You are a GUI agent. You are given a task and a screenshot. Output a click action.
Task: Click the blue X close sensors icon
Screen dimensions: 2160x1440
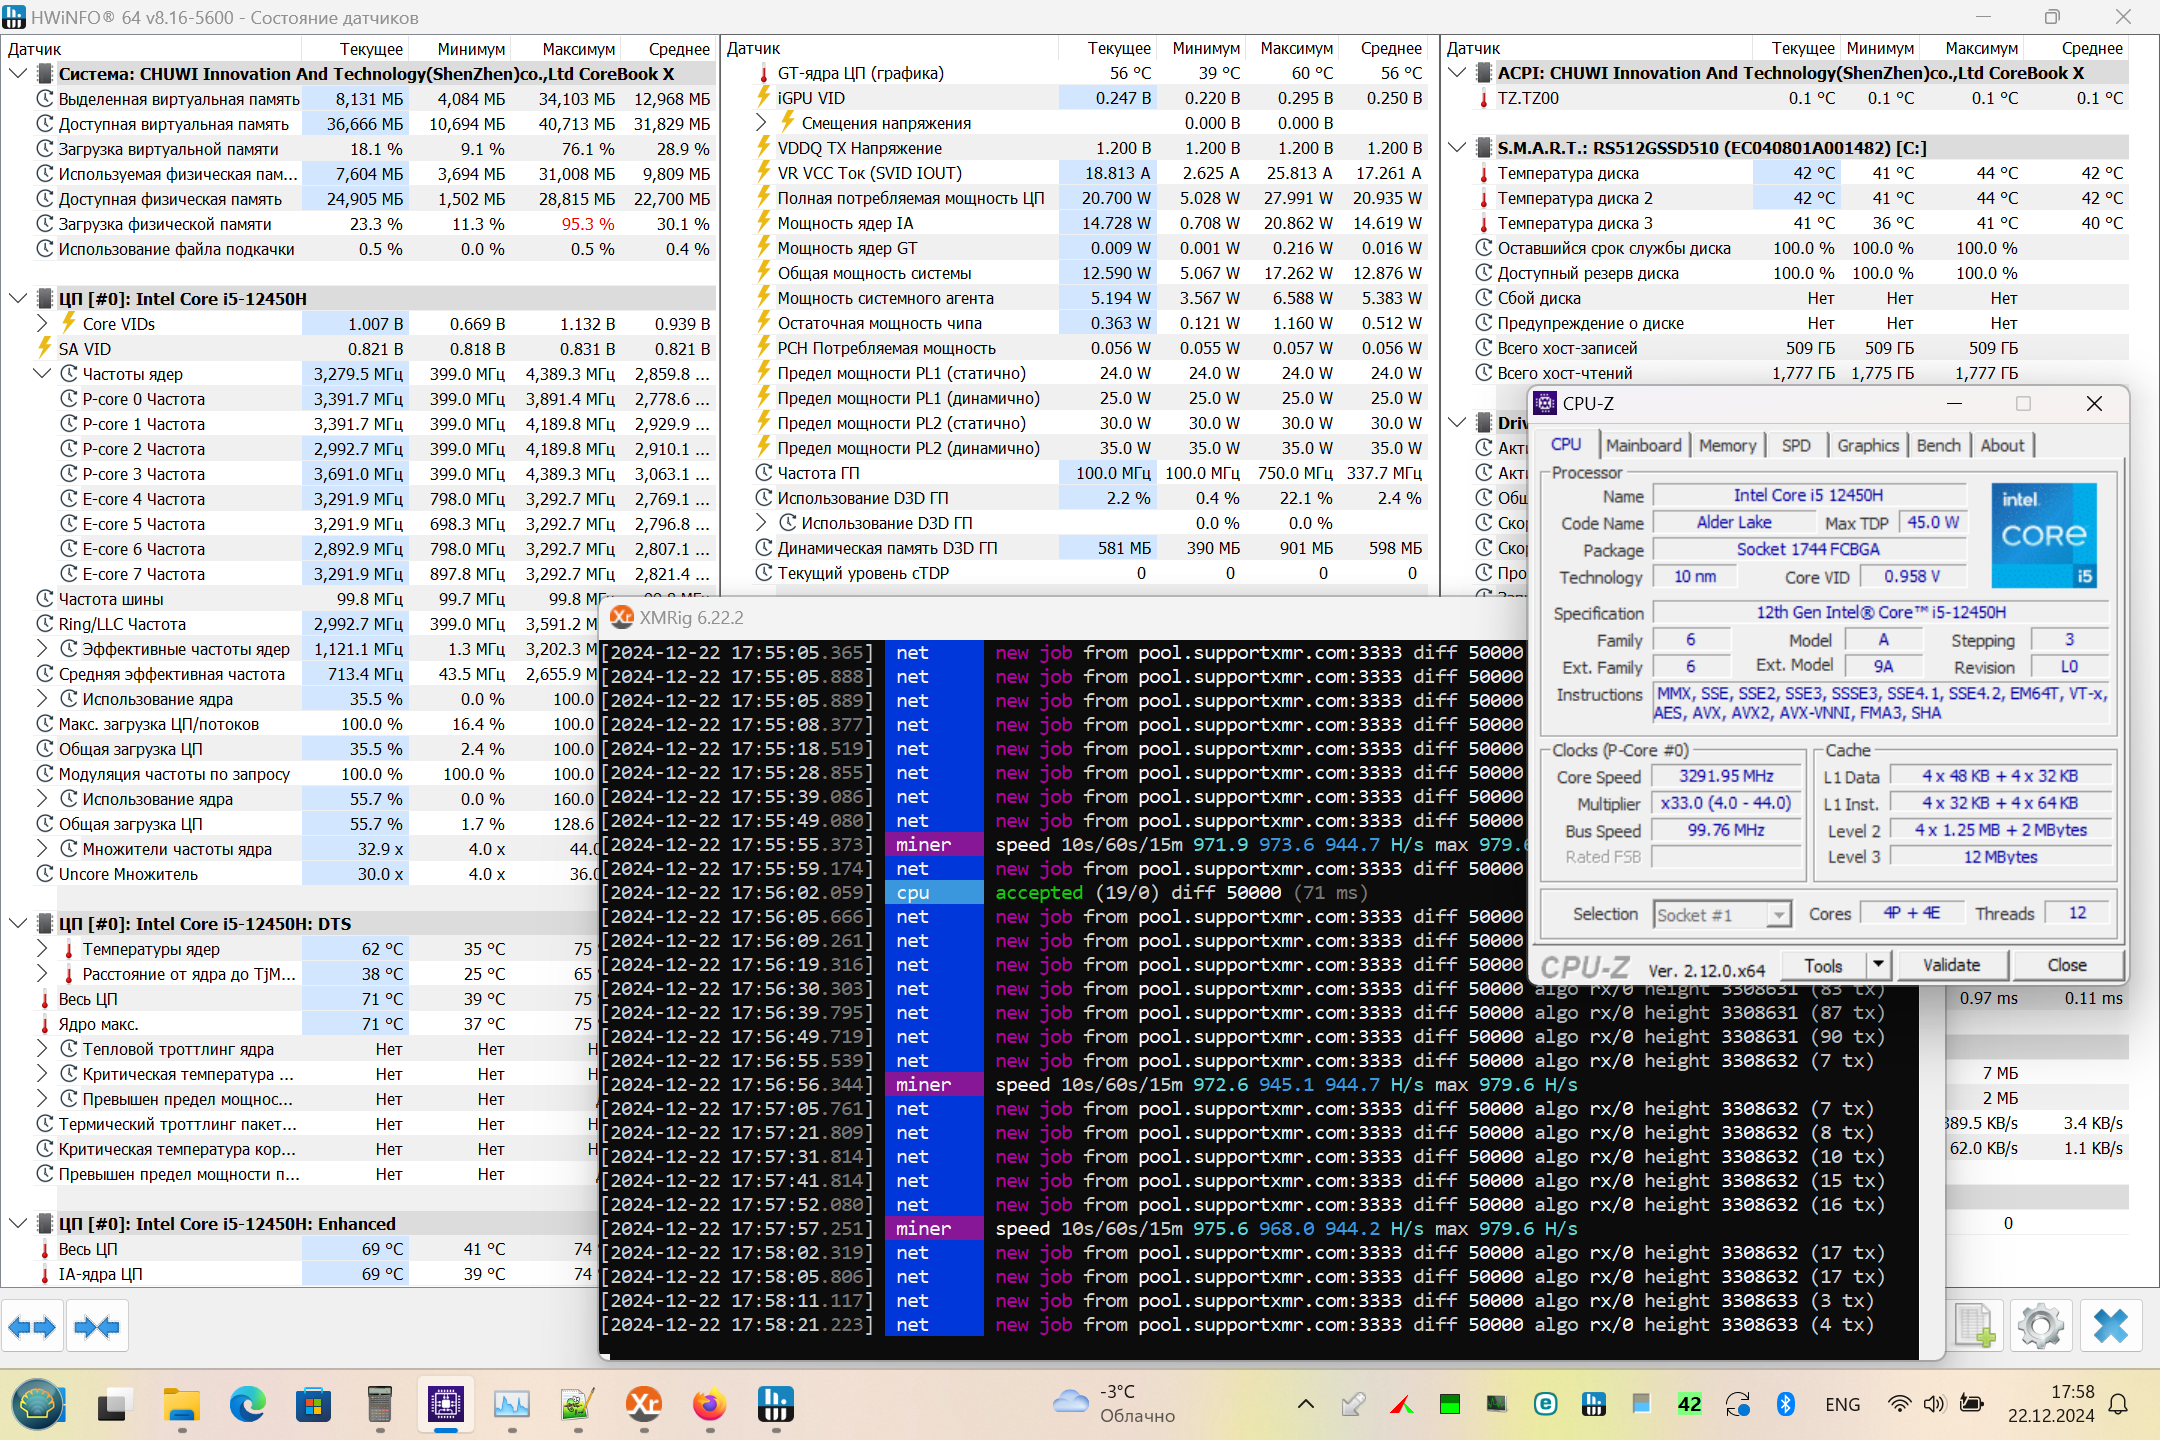(x=2110, y=1328)
